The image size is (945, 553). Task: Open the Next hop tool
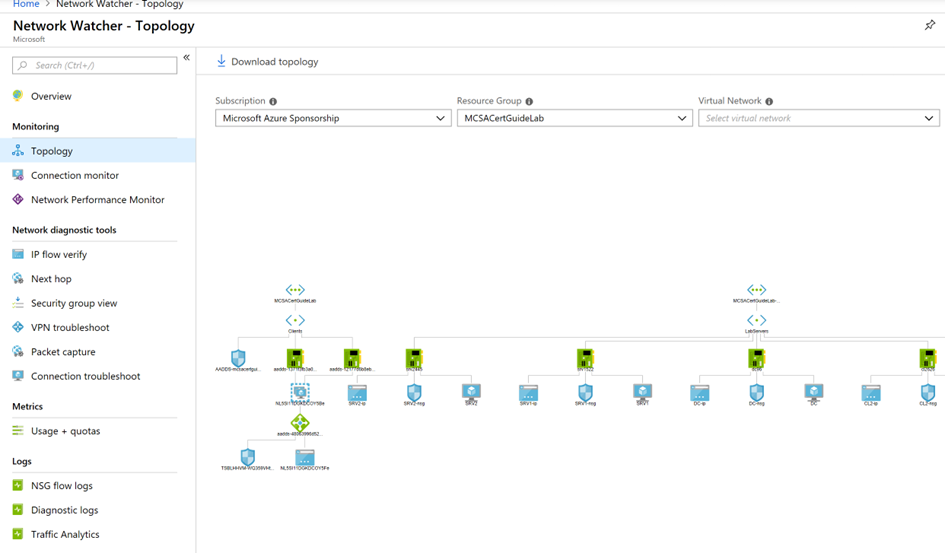coord(51,279)
